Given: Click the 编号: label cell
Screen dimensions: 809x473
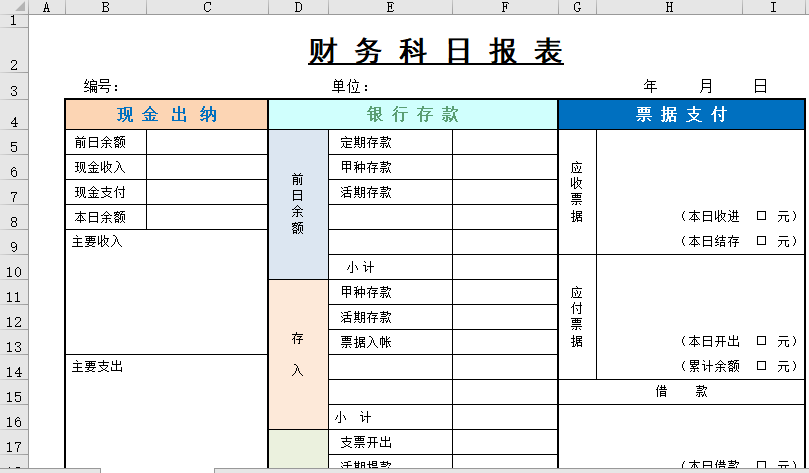Looking at the screenshot, I should [102, 87].
